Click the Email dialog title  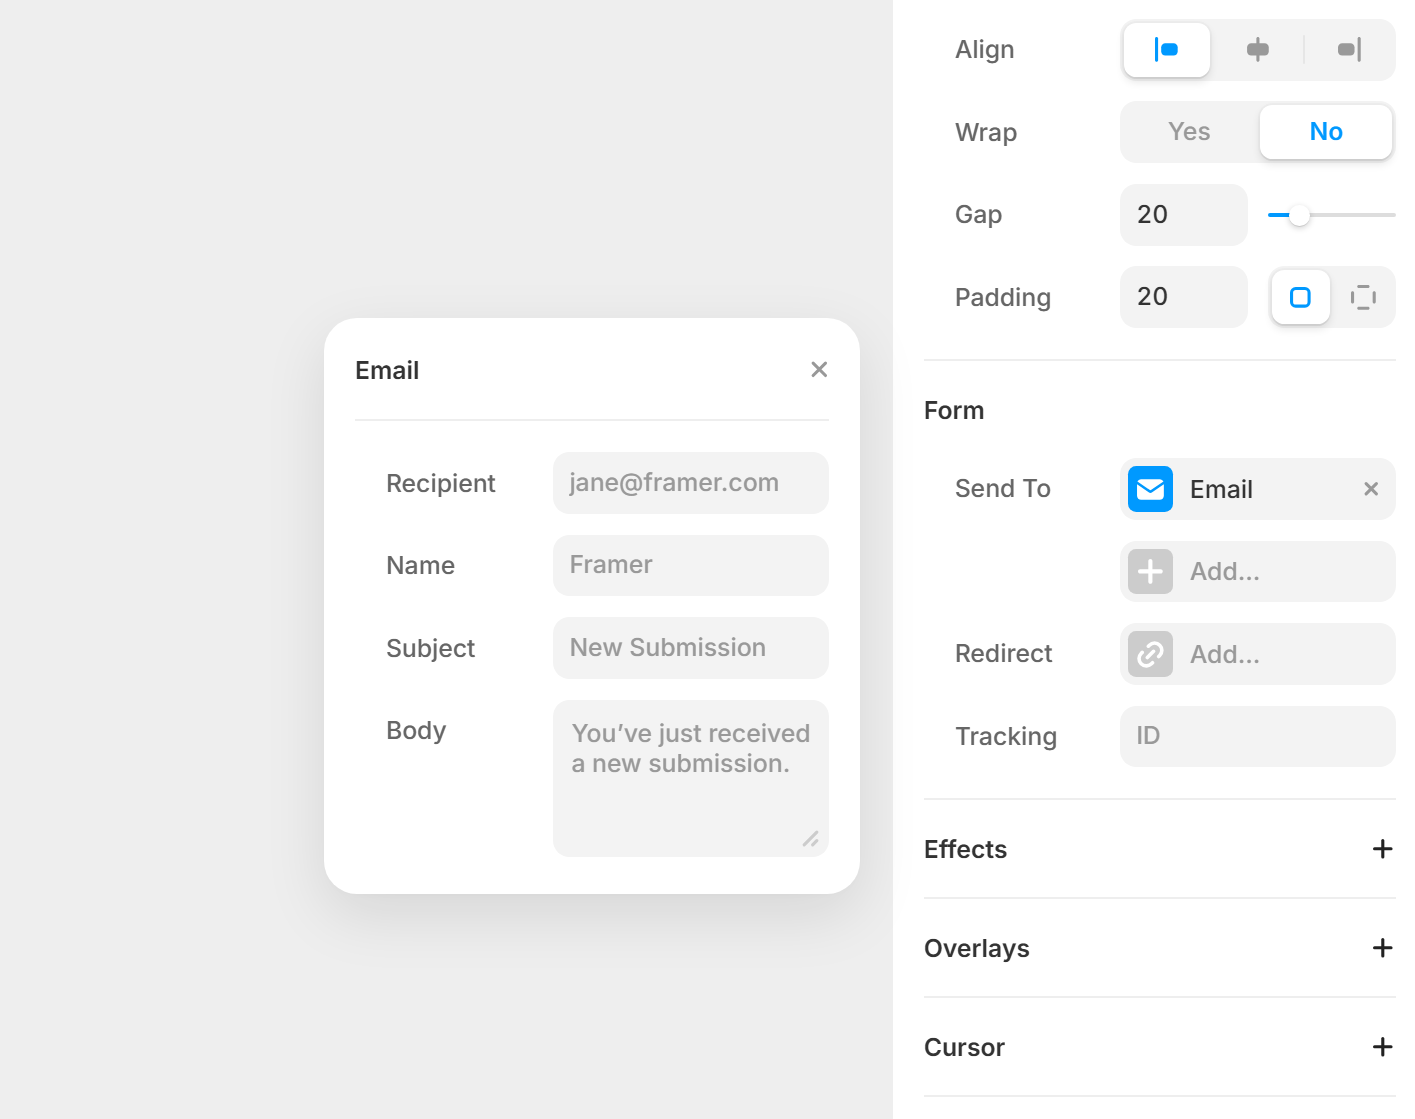pos(387,370)
